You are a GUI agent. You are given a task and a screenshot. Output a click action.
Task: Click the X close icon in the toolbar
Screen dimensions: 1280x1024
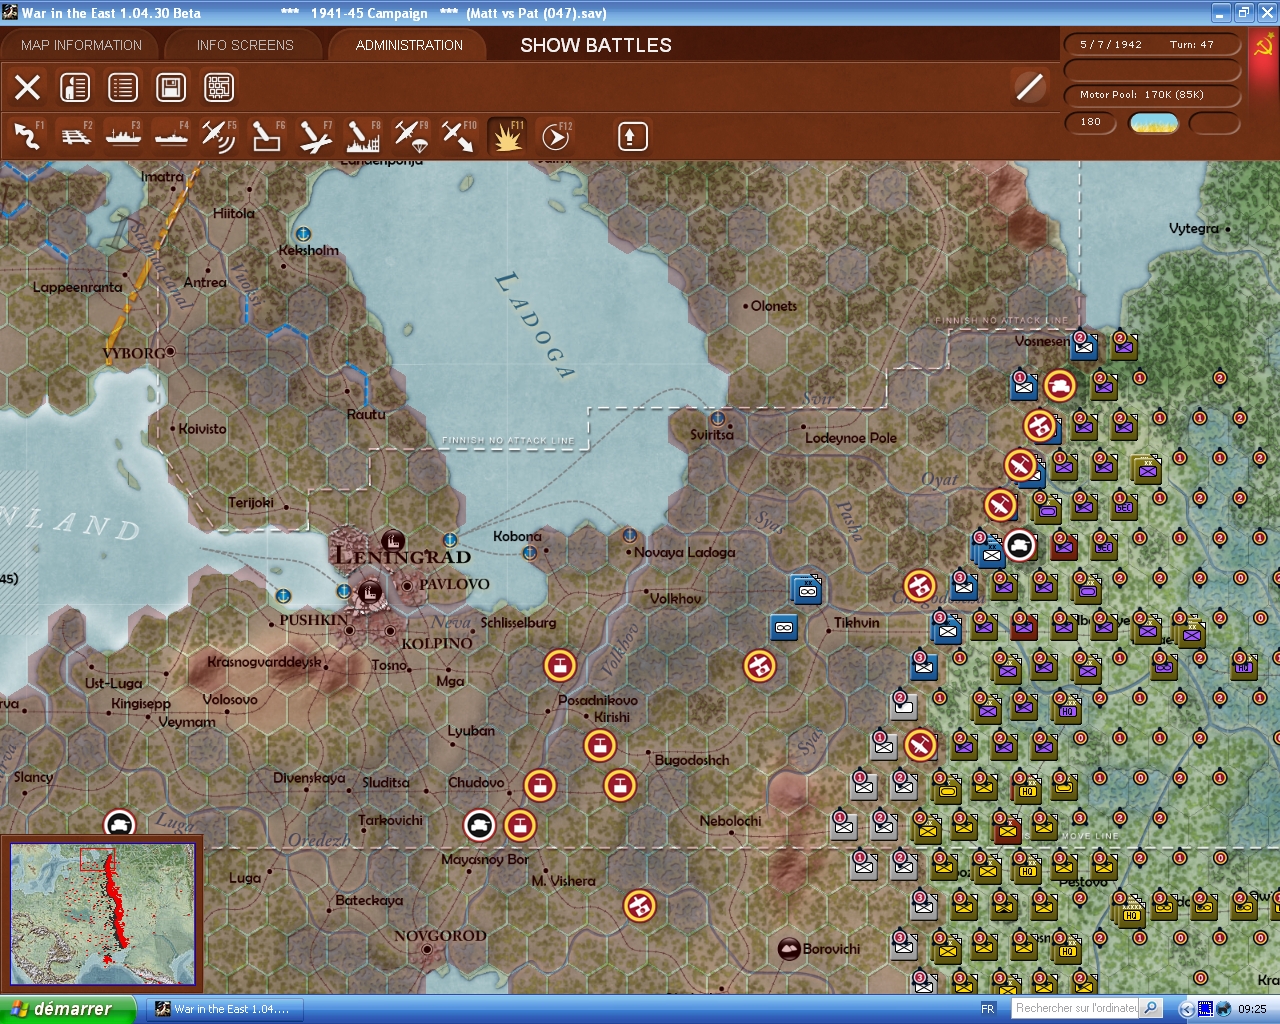[28, 88]
